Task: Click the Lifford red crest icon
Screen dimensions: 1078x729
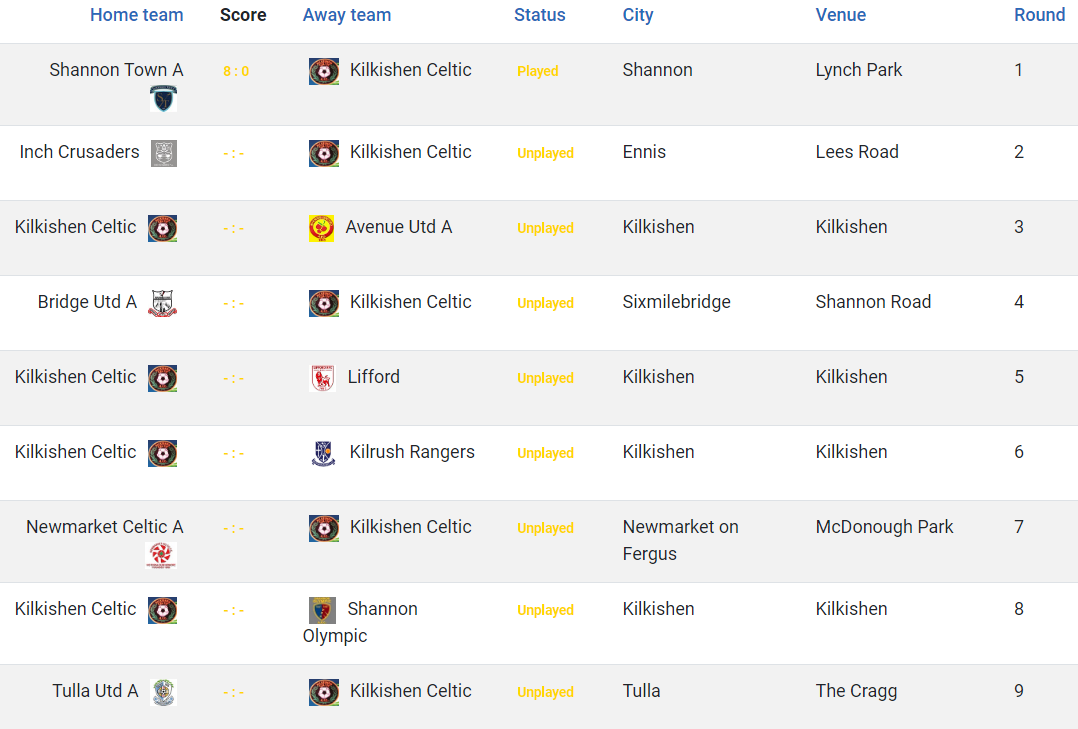Action: pos(322,378)
